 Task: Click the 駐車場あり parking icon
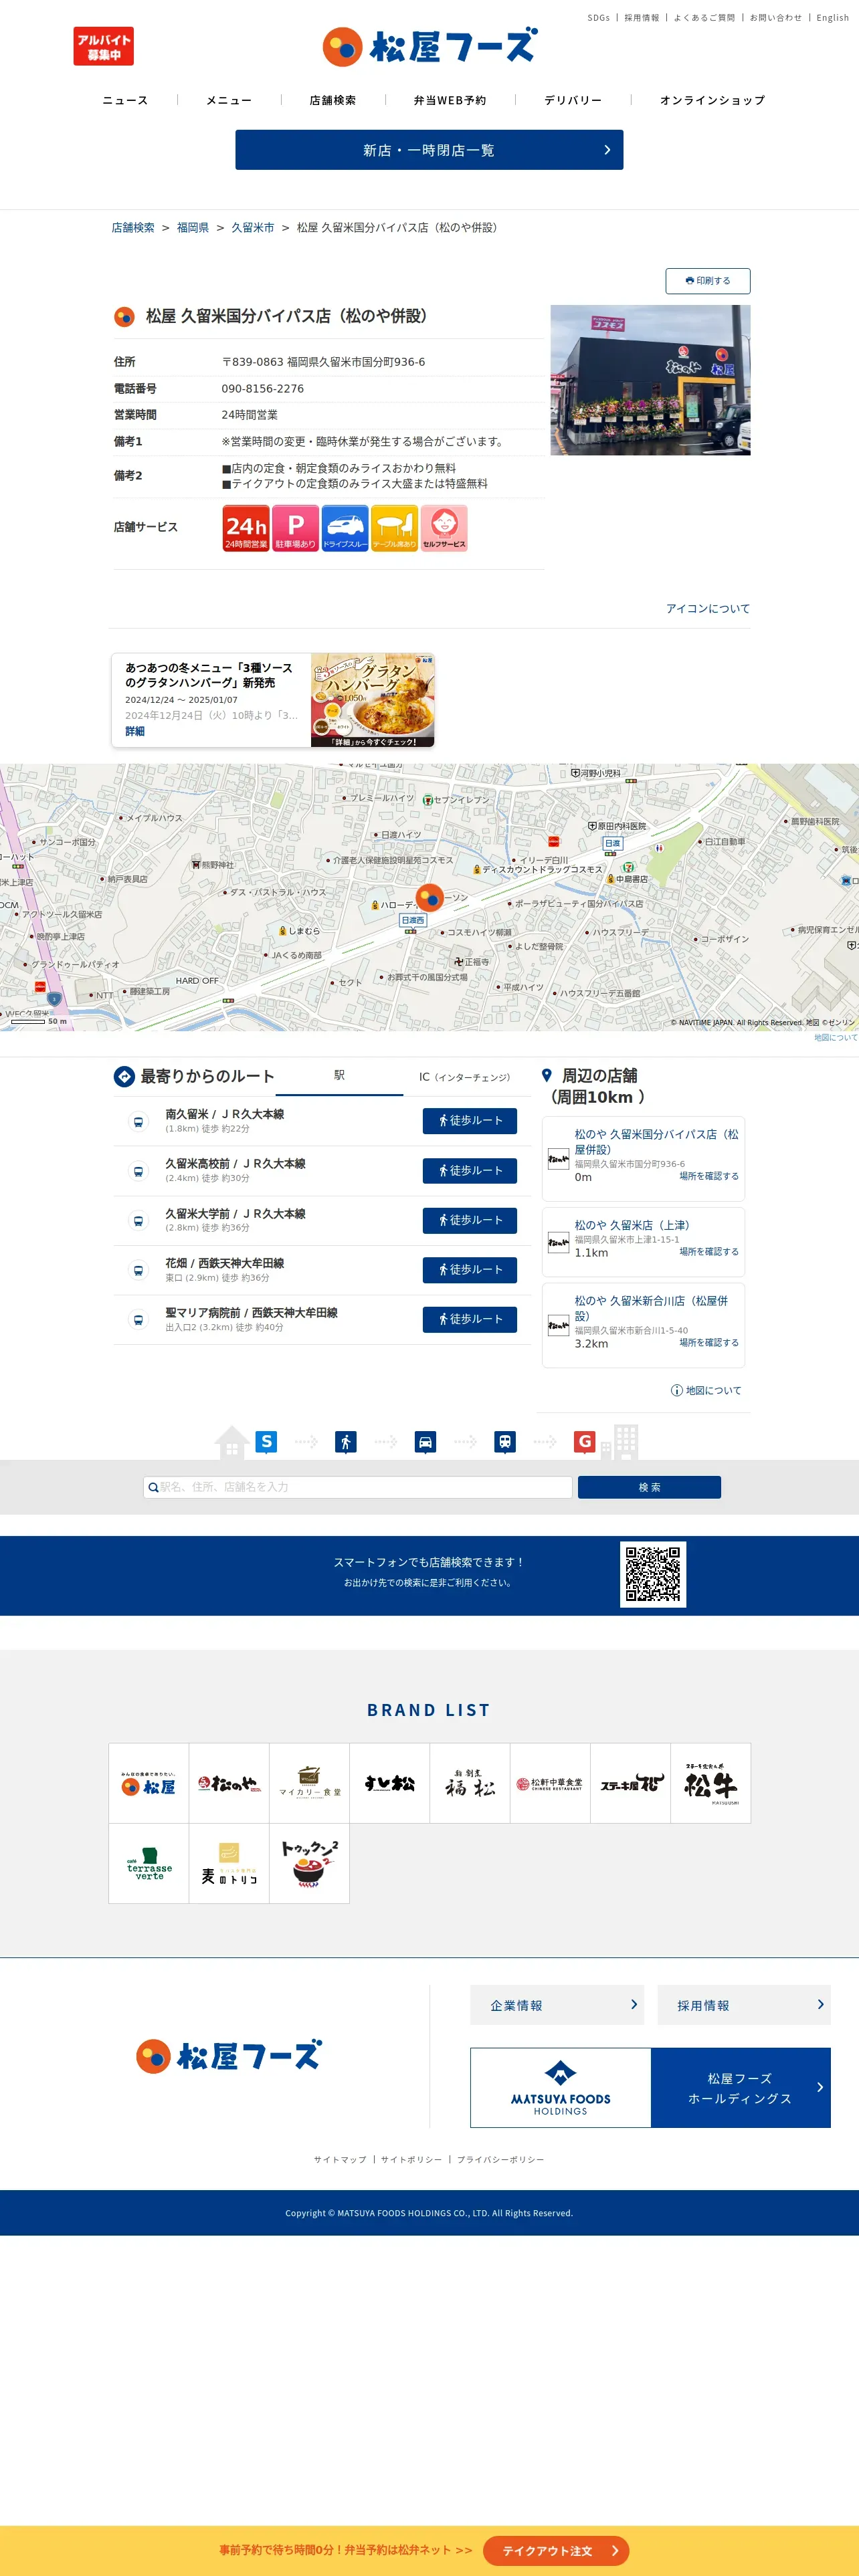296,528
